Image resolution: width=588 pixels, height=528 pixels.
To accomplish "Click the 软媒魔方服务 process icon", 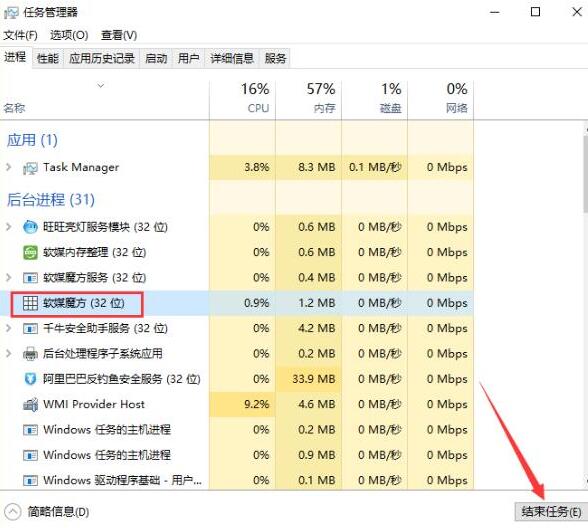I will point(30,278).
